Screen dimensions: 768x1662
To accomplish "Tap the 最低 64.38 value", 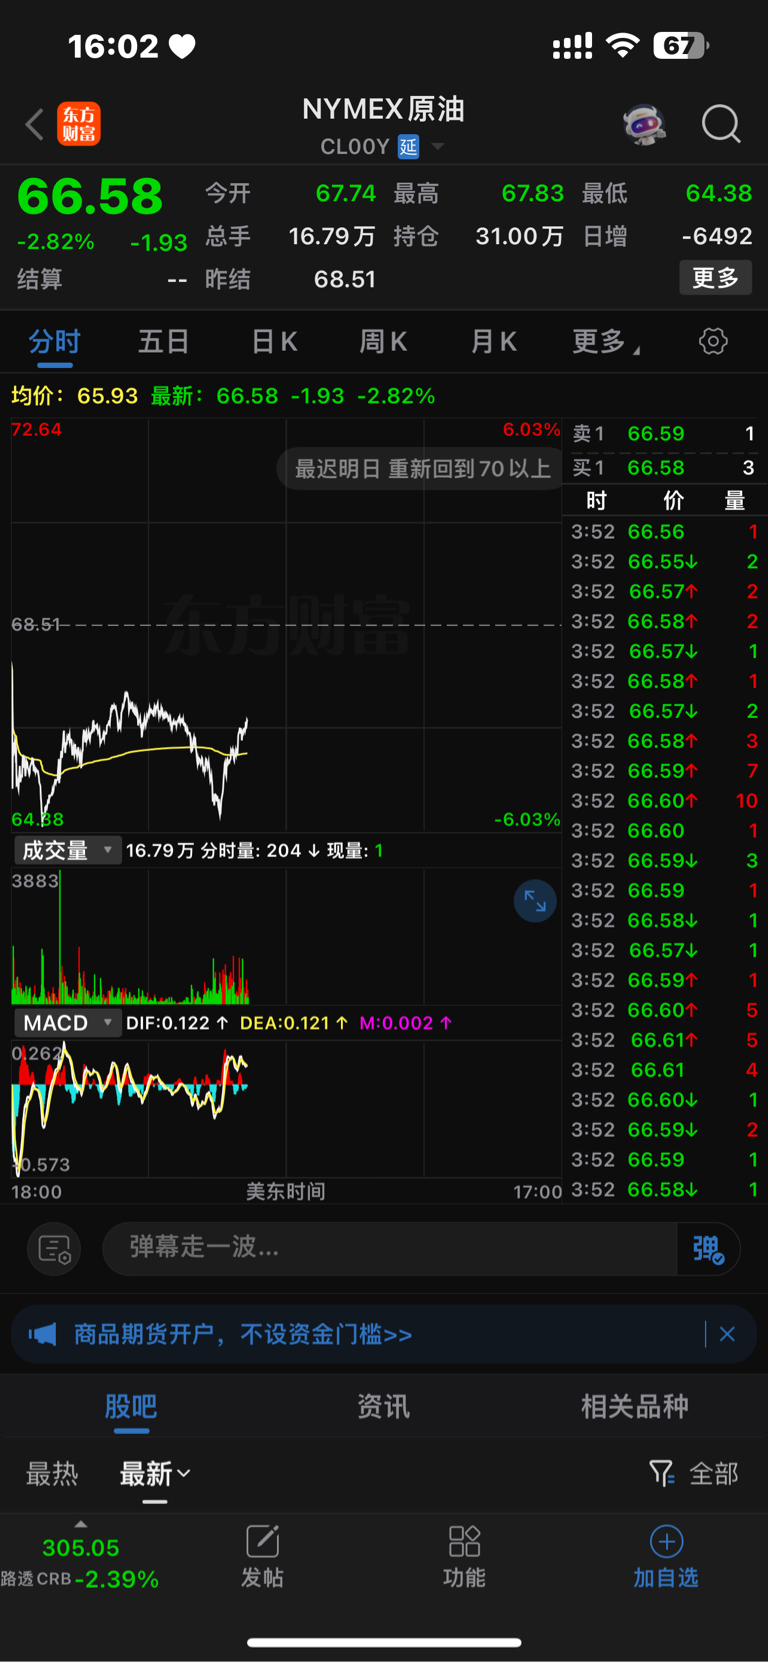I will pos(719,193).
